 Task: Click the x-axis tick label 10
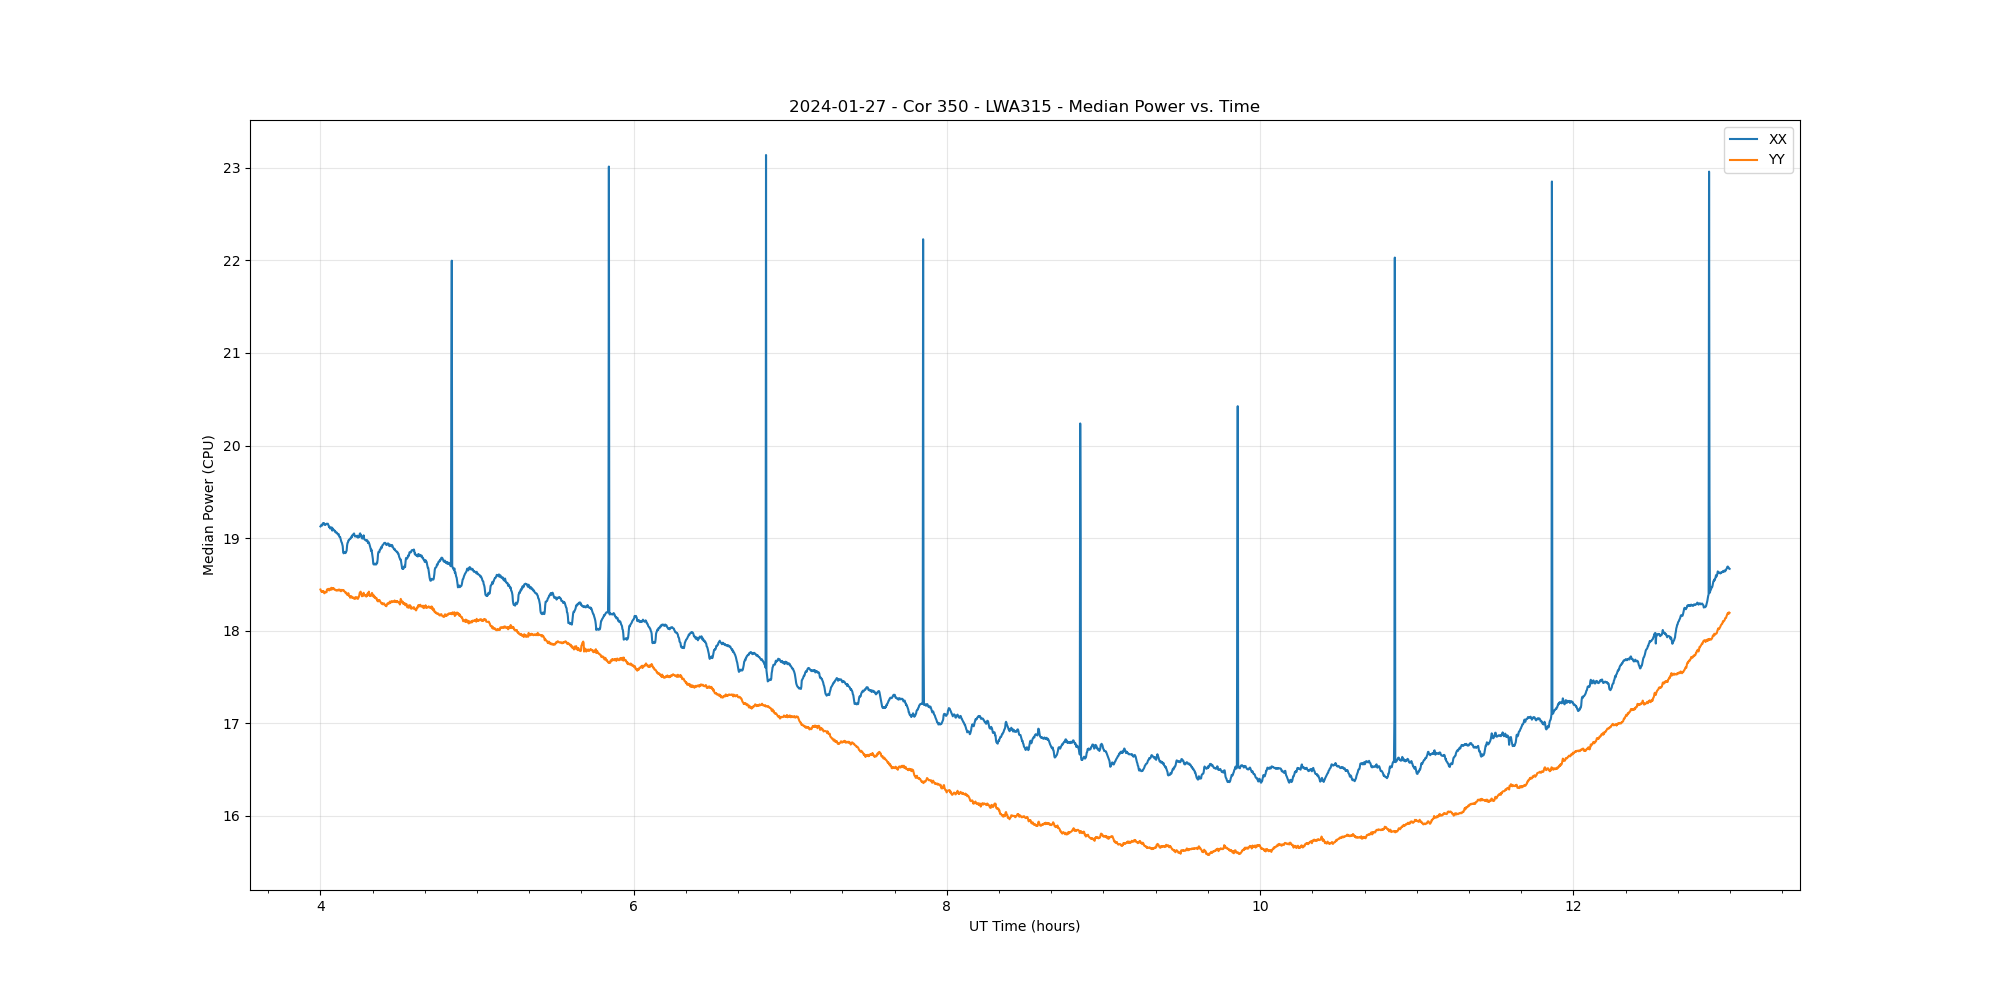[1260, 907]
